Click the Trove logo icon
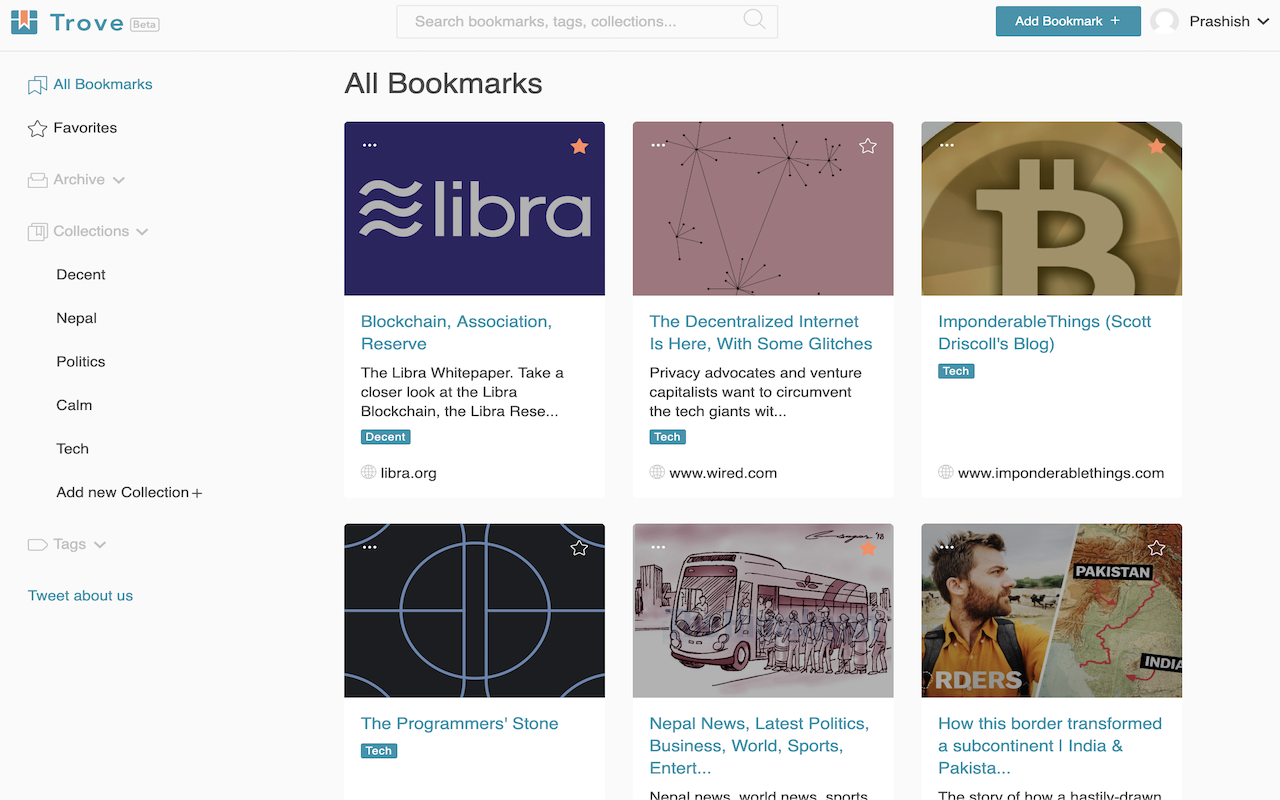 click(24, 21)
